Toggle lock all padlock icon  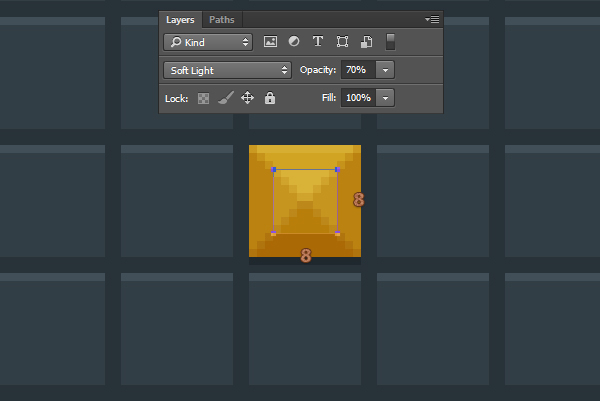tap(270, 98)
